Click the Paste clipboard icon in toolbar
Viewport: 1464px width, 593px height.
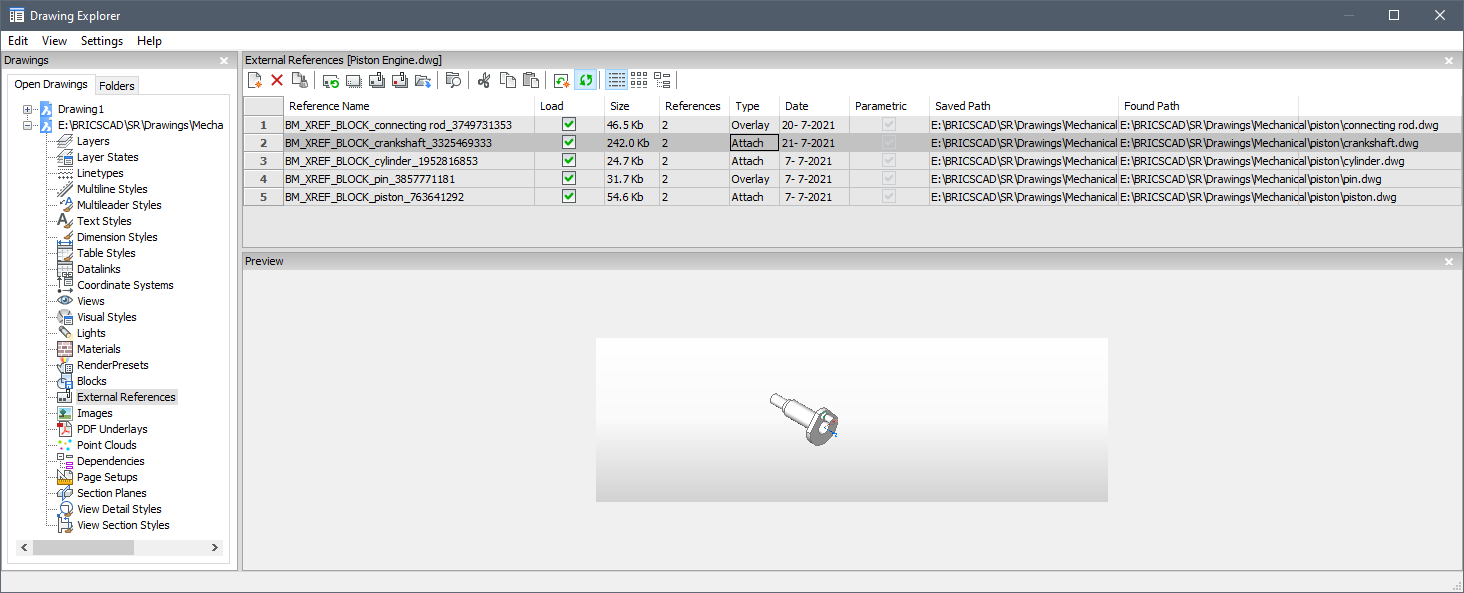pyautogui.click(x=530, y=80)
